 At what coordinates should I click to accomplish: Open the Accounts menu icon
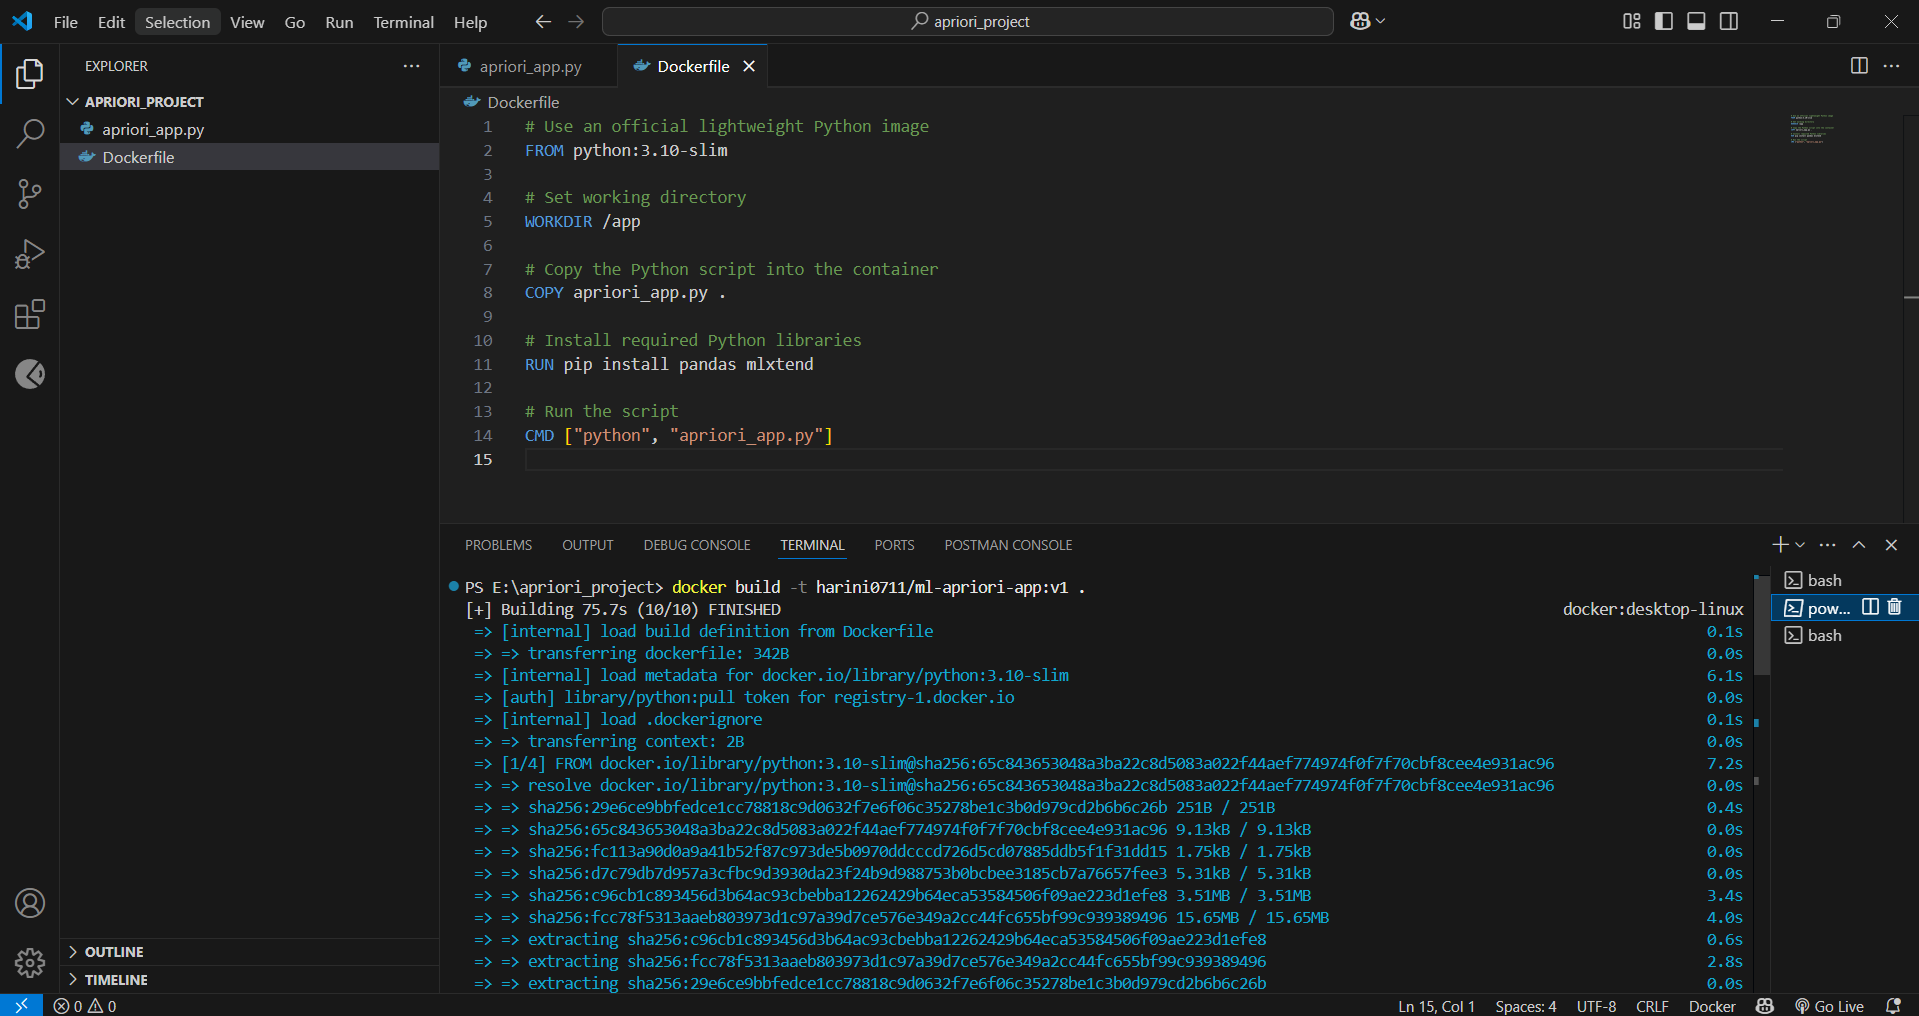click(x=30, y=903)
